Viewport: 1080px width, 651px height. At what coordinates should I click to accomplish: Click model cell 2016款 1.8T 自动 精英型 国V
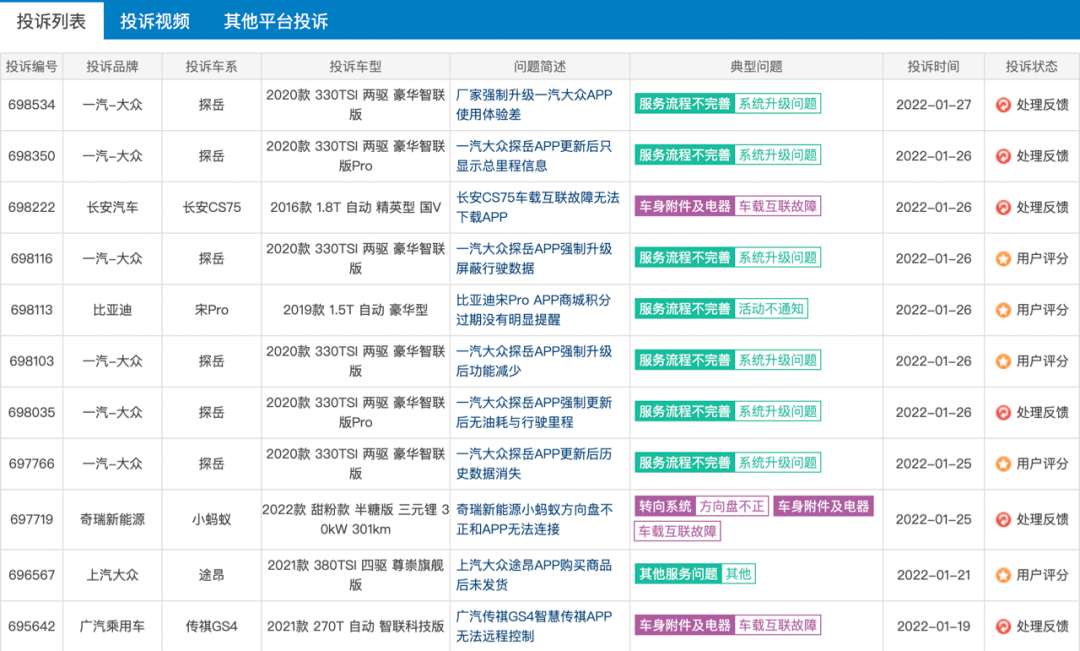coord(355,207)
